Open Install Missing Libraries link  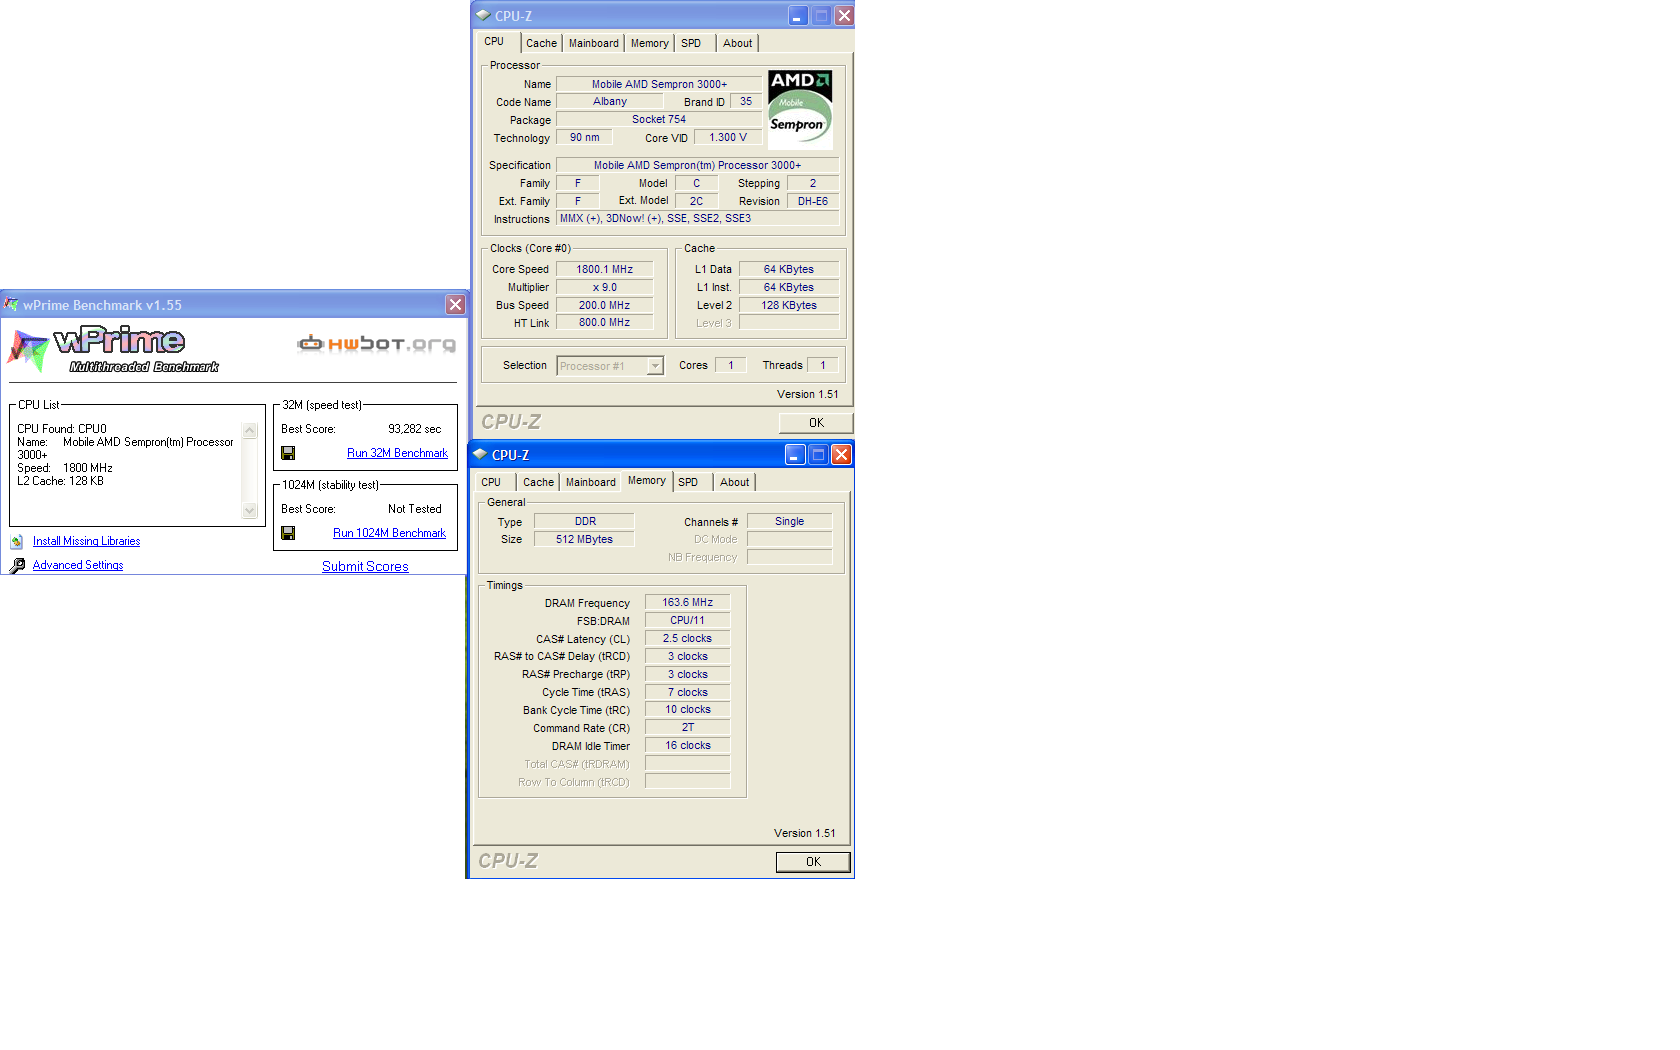click(x=86, y=541)
